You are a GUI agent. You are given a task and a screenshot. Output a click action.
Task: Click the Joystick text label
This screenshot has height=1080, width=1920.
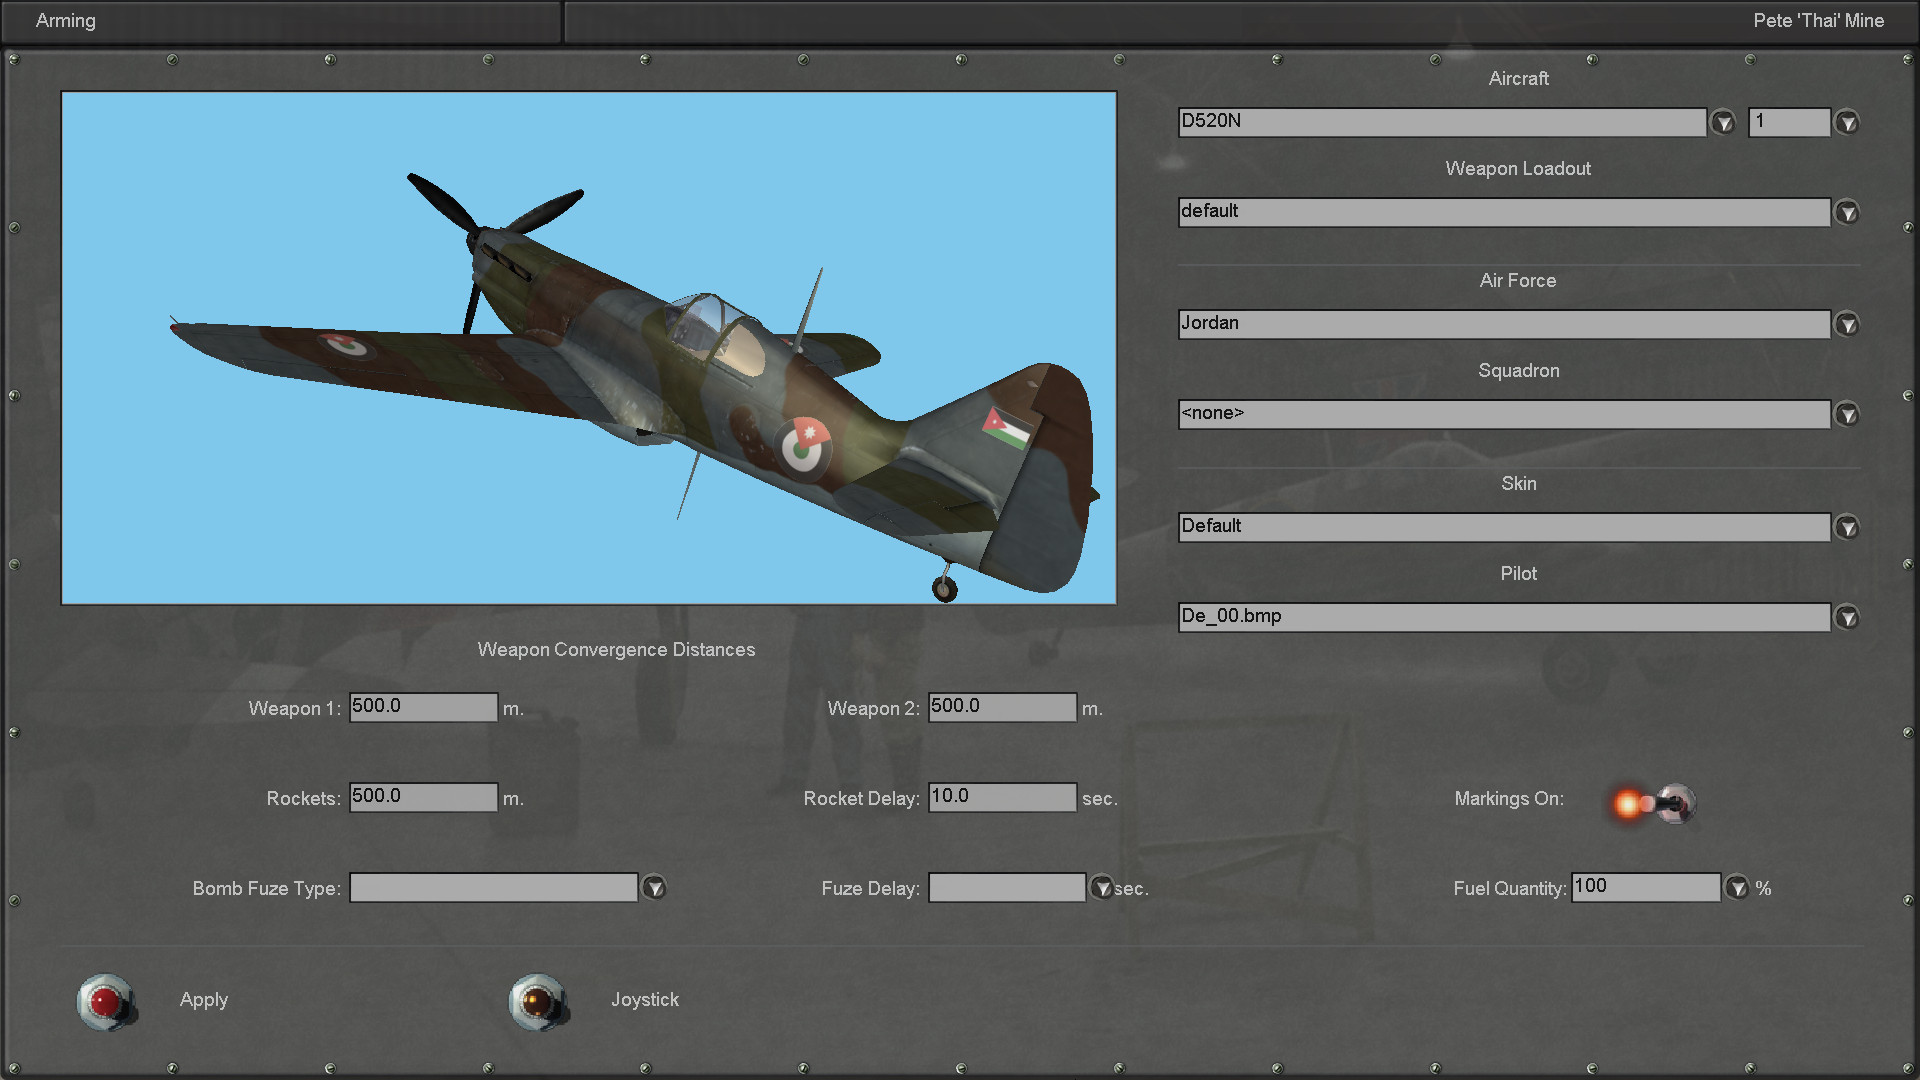pyautogui.click(x=644, y=999)
